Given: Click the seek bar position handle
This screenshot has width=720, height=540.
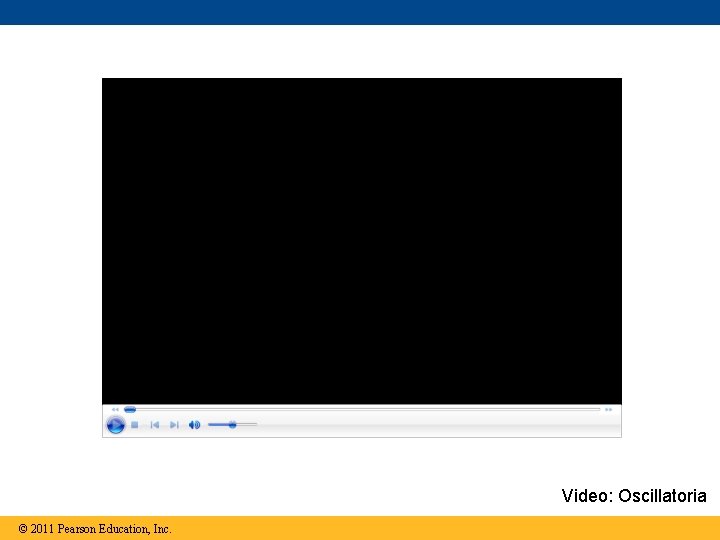Looking at the screenshot, I should 130,409.
